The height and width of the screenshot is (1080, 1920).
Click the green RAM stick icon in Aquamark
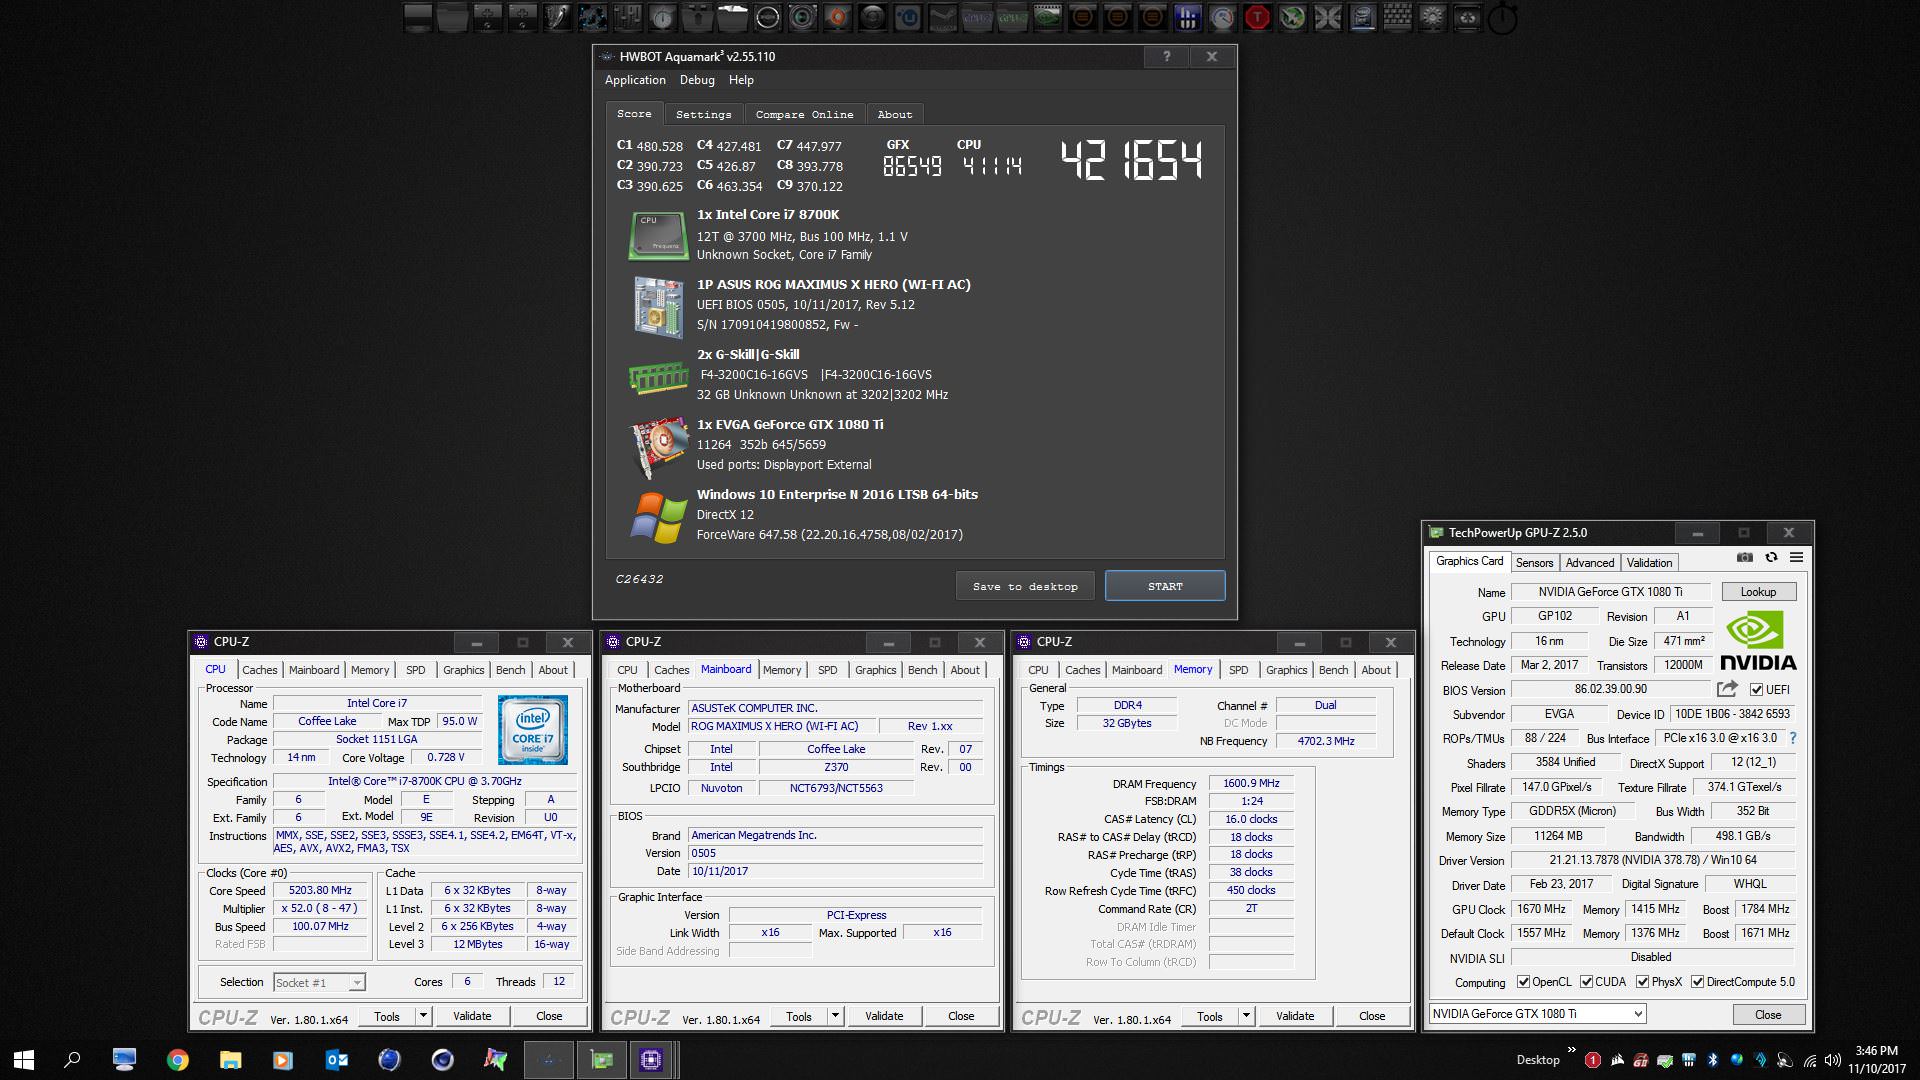click(x=658, y=377)
